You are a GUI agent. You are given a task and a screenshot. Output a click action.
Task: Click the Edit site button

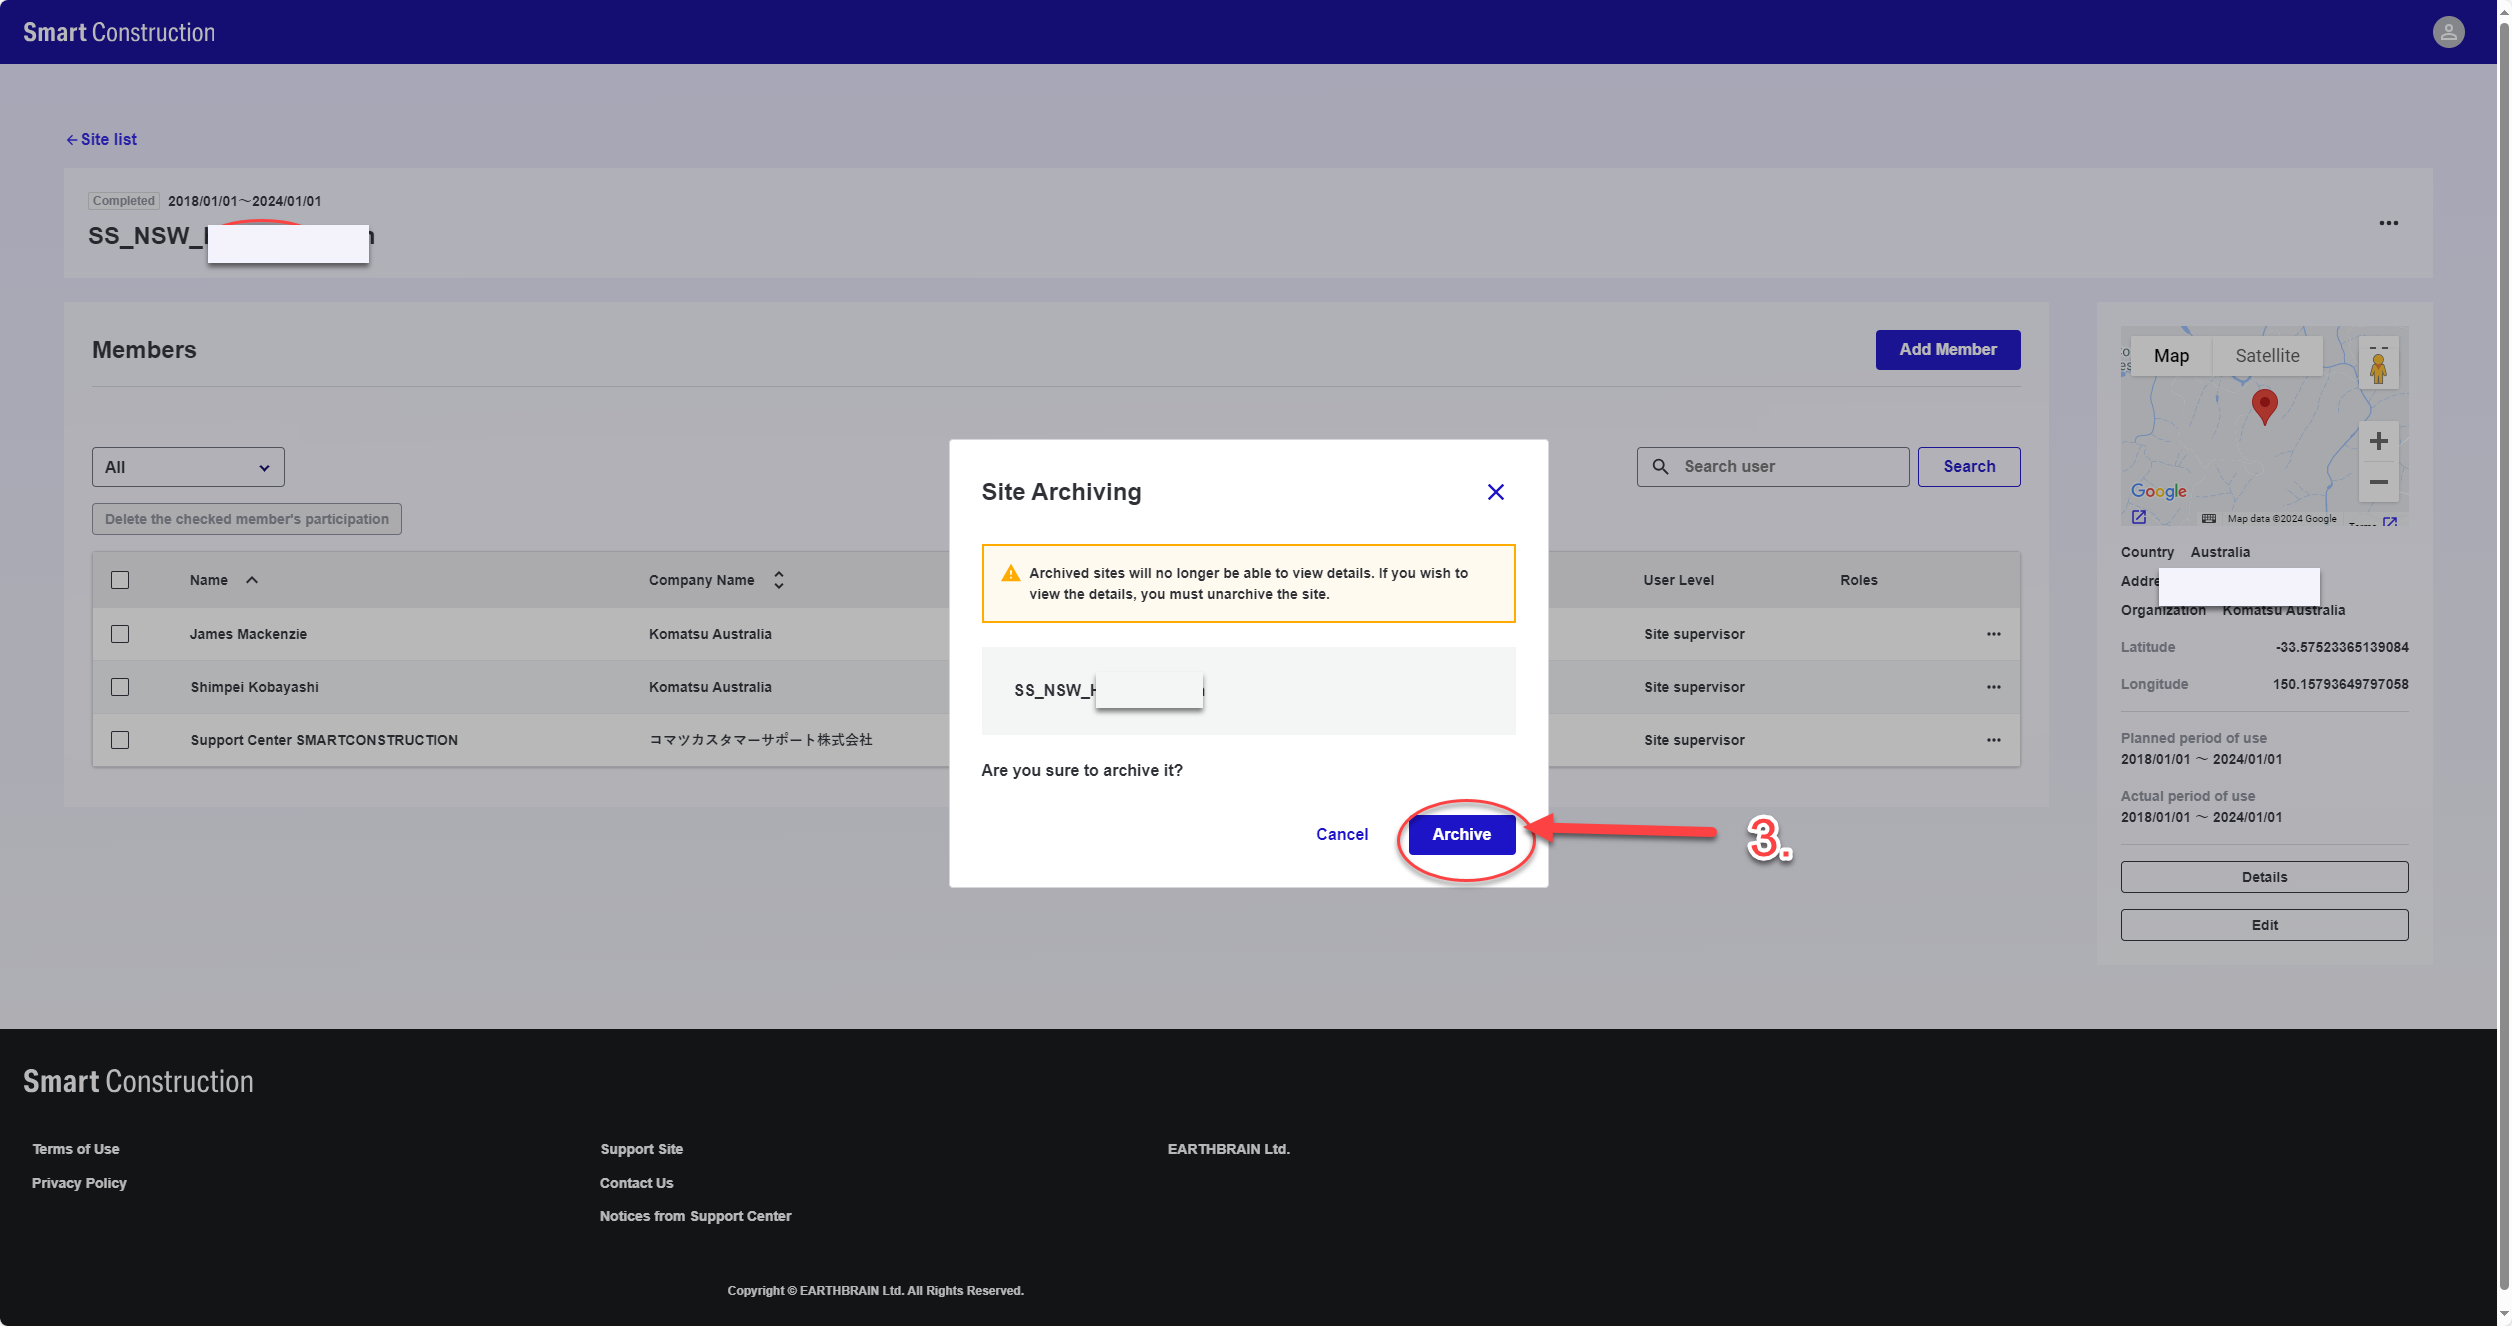tap(2264, 925)
